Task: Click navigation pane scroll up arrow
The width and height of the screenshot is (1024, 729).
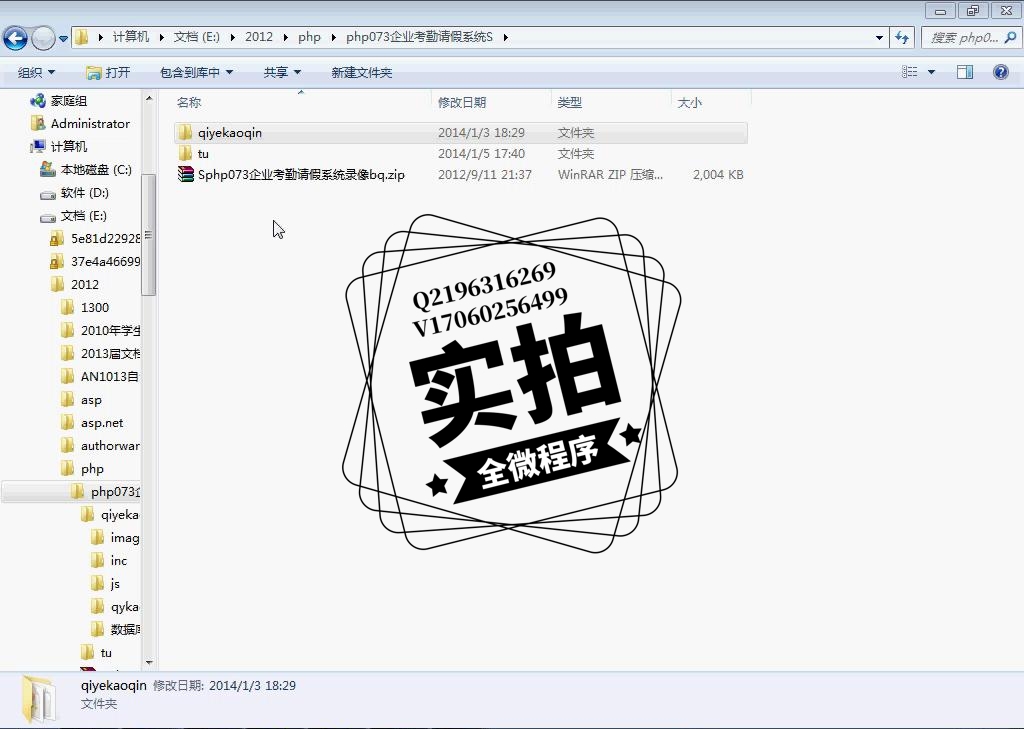Action: pos(149,99)
